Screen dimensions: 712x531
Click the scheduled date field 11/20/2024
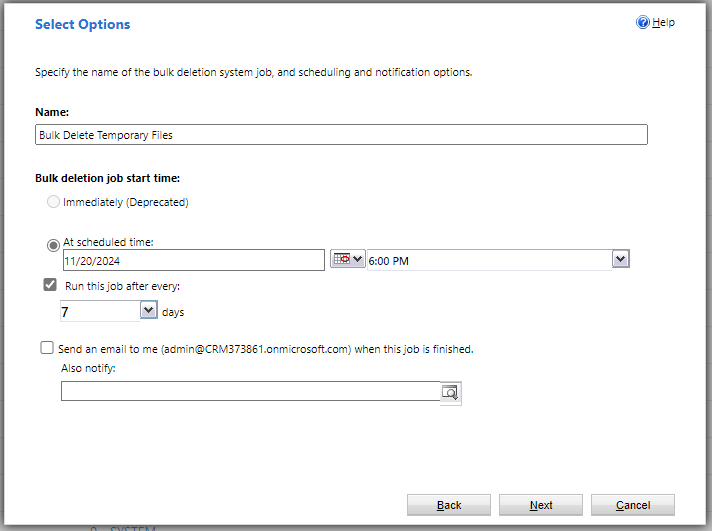tap(194, 260)
